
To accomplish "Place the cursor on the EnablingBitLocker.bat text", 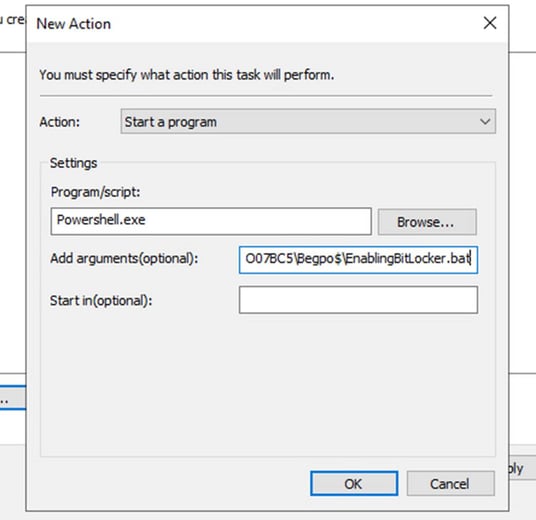I will [407, 259].
